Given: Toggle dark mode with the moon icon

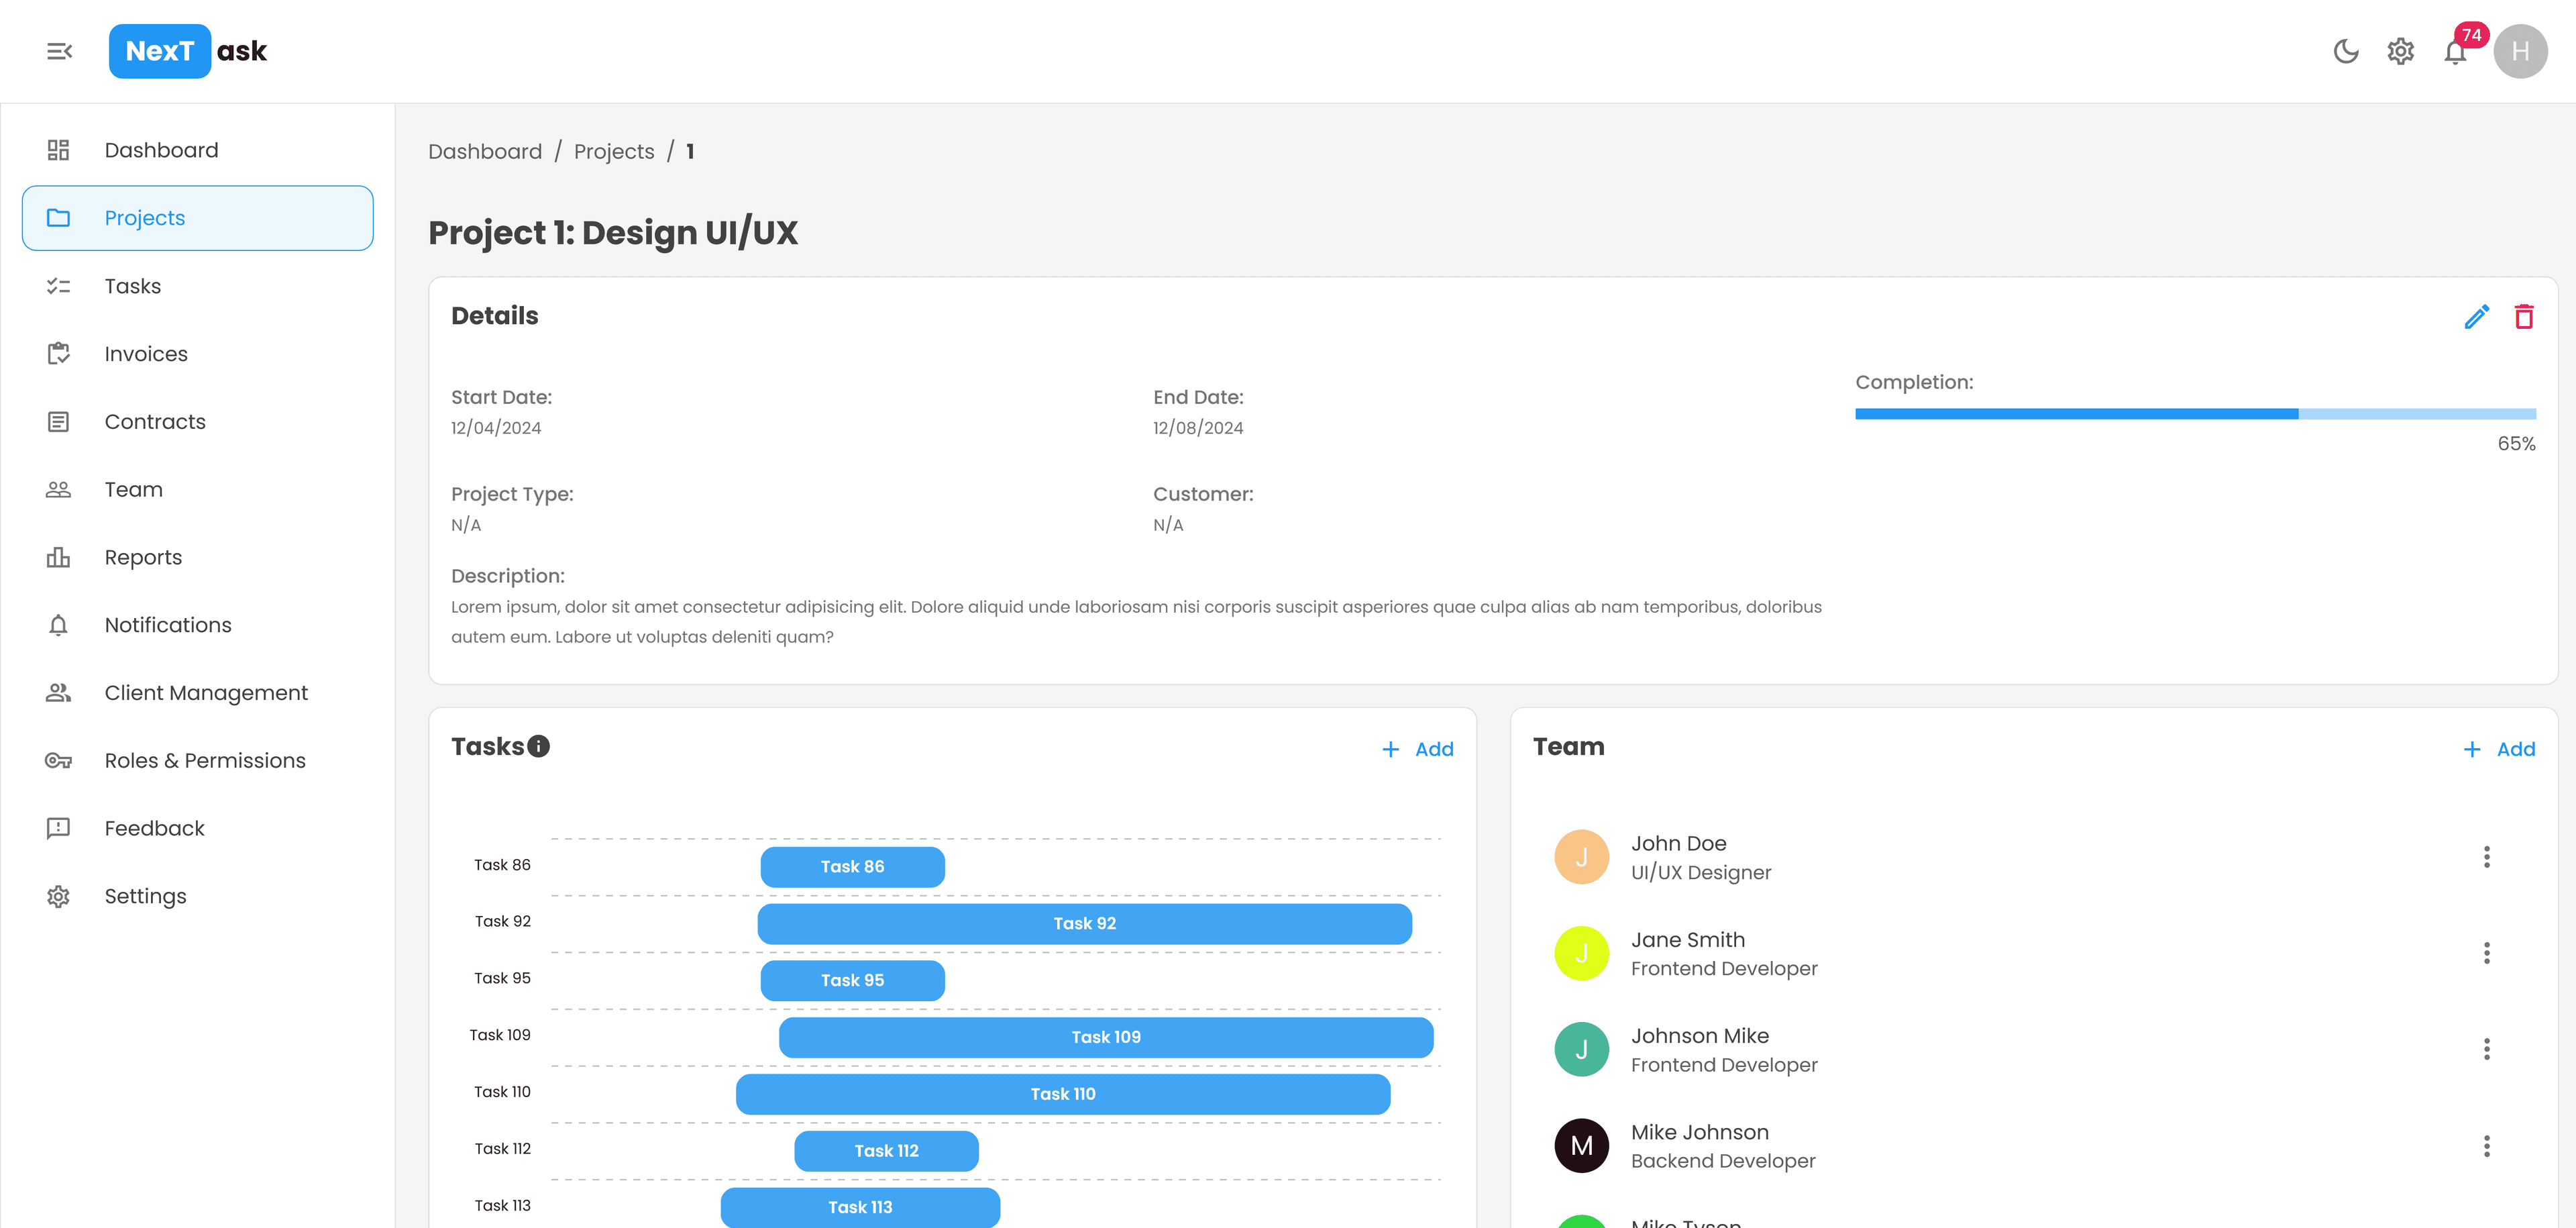Looking at the screenshot, I should tap(2346, 51).
